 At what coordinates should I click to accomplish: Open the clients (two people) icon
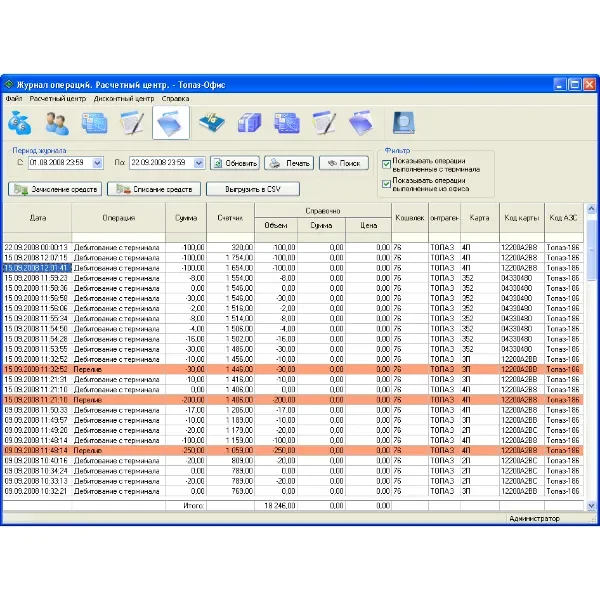click(x=57, y=123)
